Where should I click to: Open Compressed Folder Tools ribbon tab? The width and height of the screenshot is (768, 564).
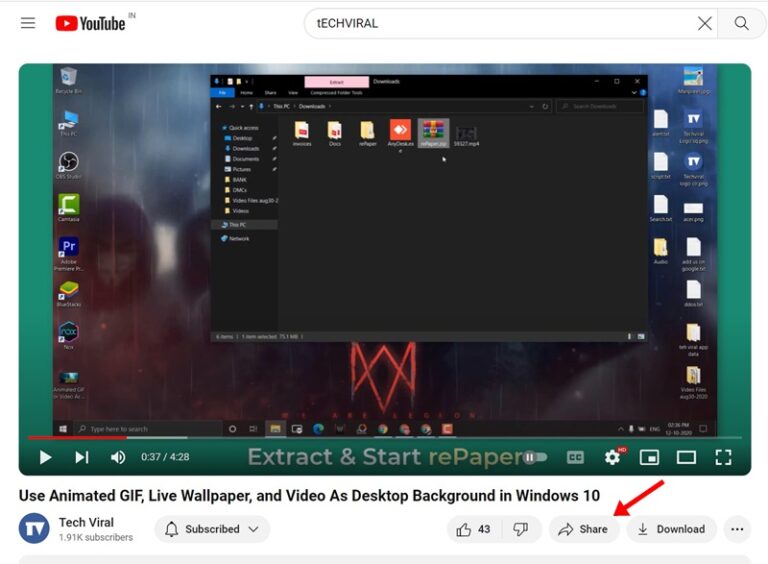tap(336, 93)
